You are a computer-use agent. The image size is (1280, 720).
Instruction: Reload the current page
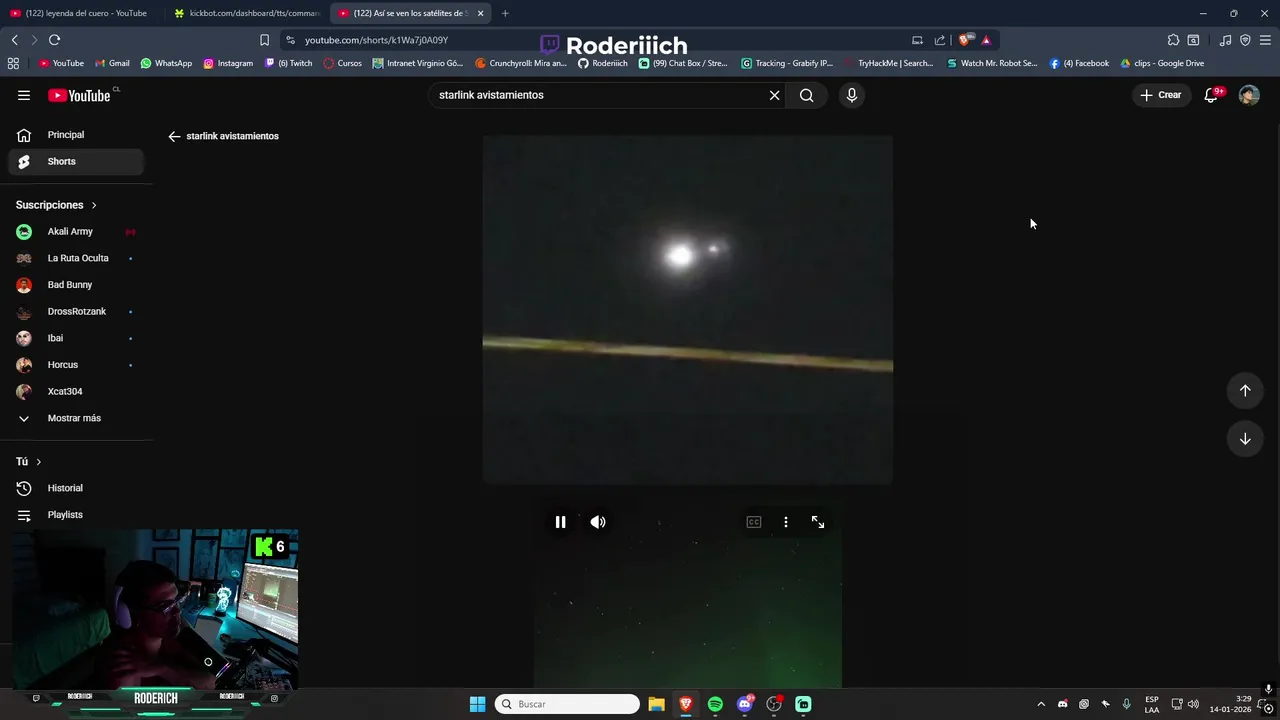[54, 40]
